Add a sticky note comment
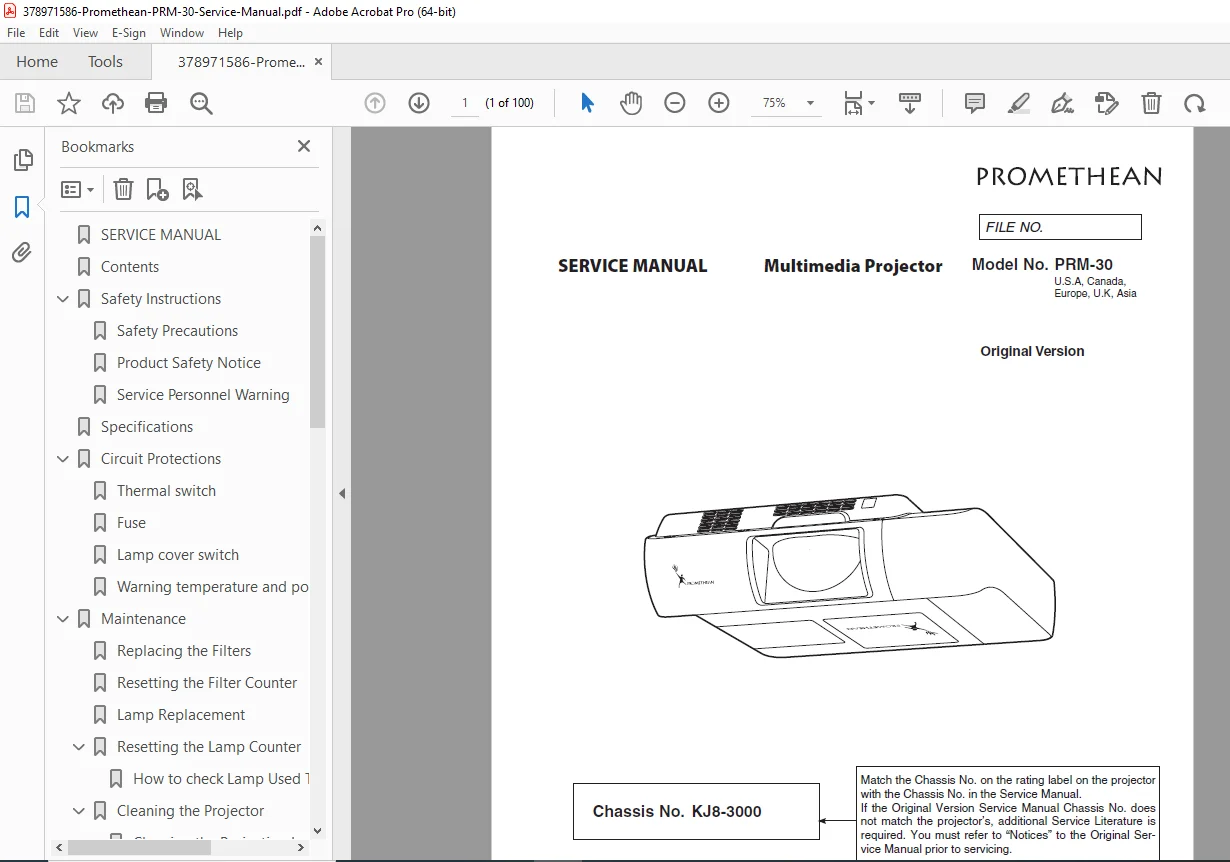 [x=975, y=103]
